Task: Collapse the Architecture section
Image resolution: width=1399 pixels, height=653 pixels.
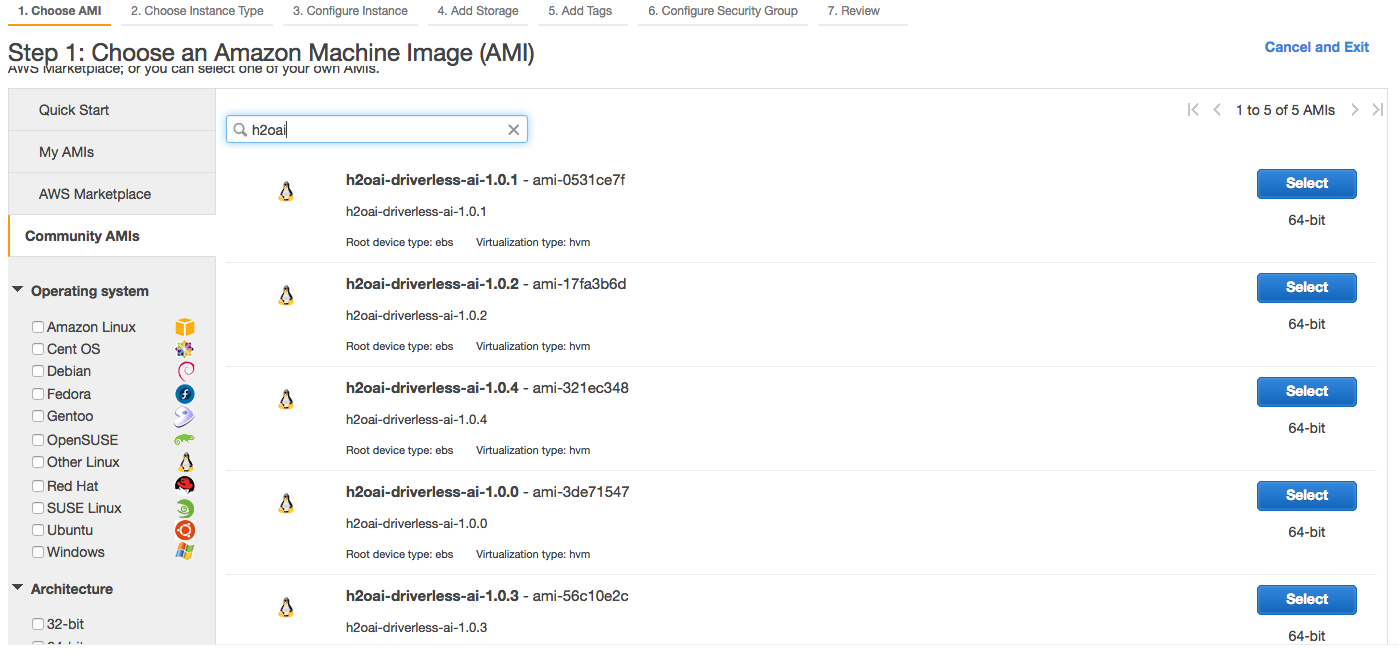Action: (16, 589)
